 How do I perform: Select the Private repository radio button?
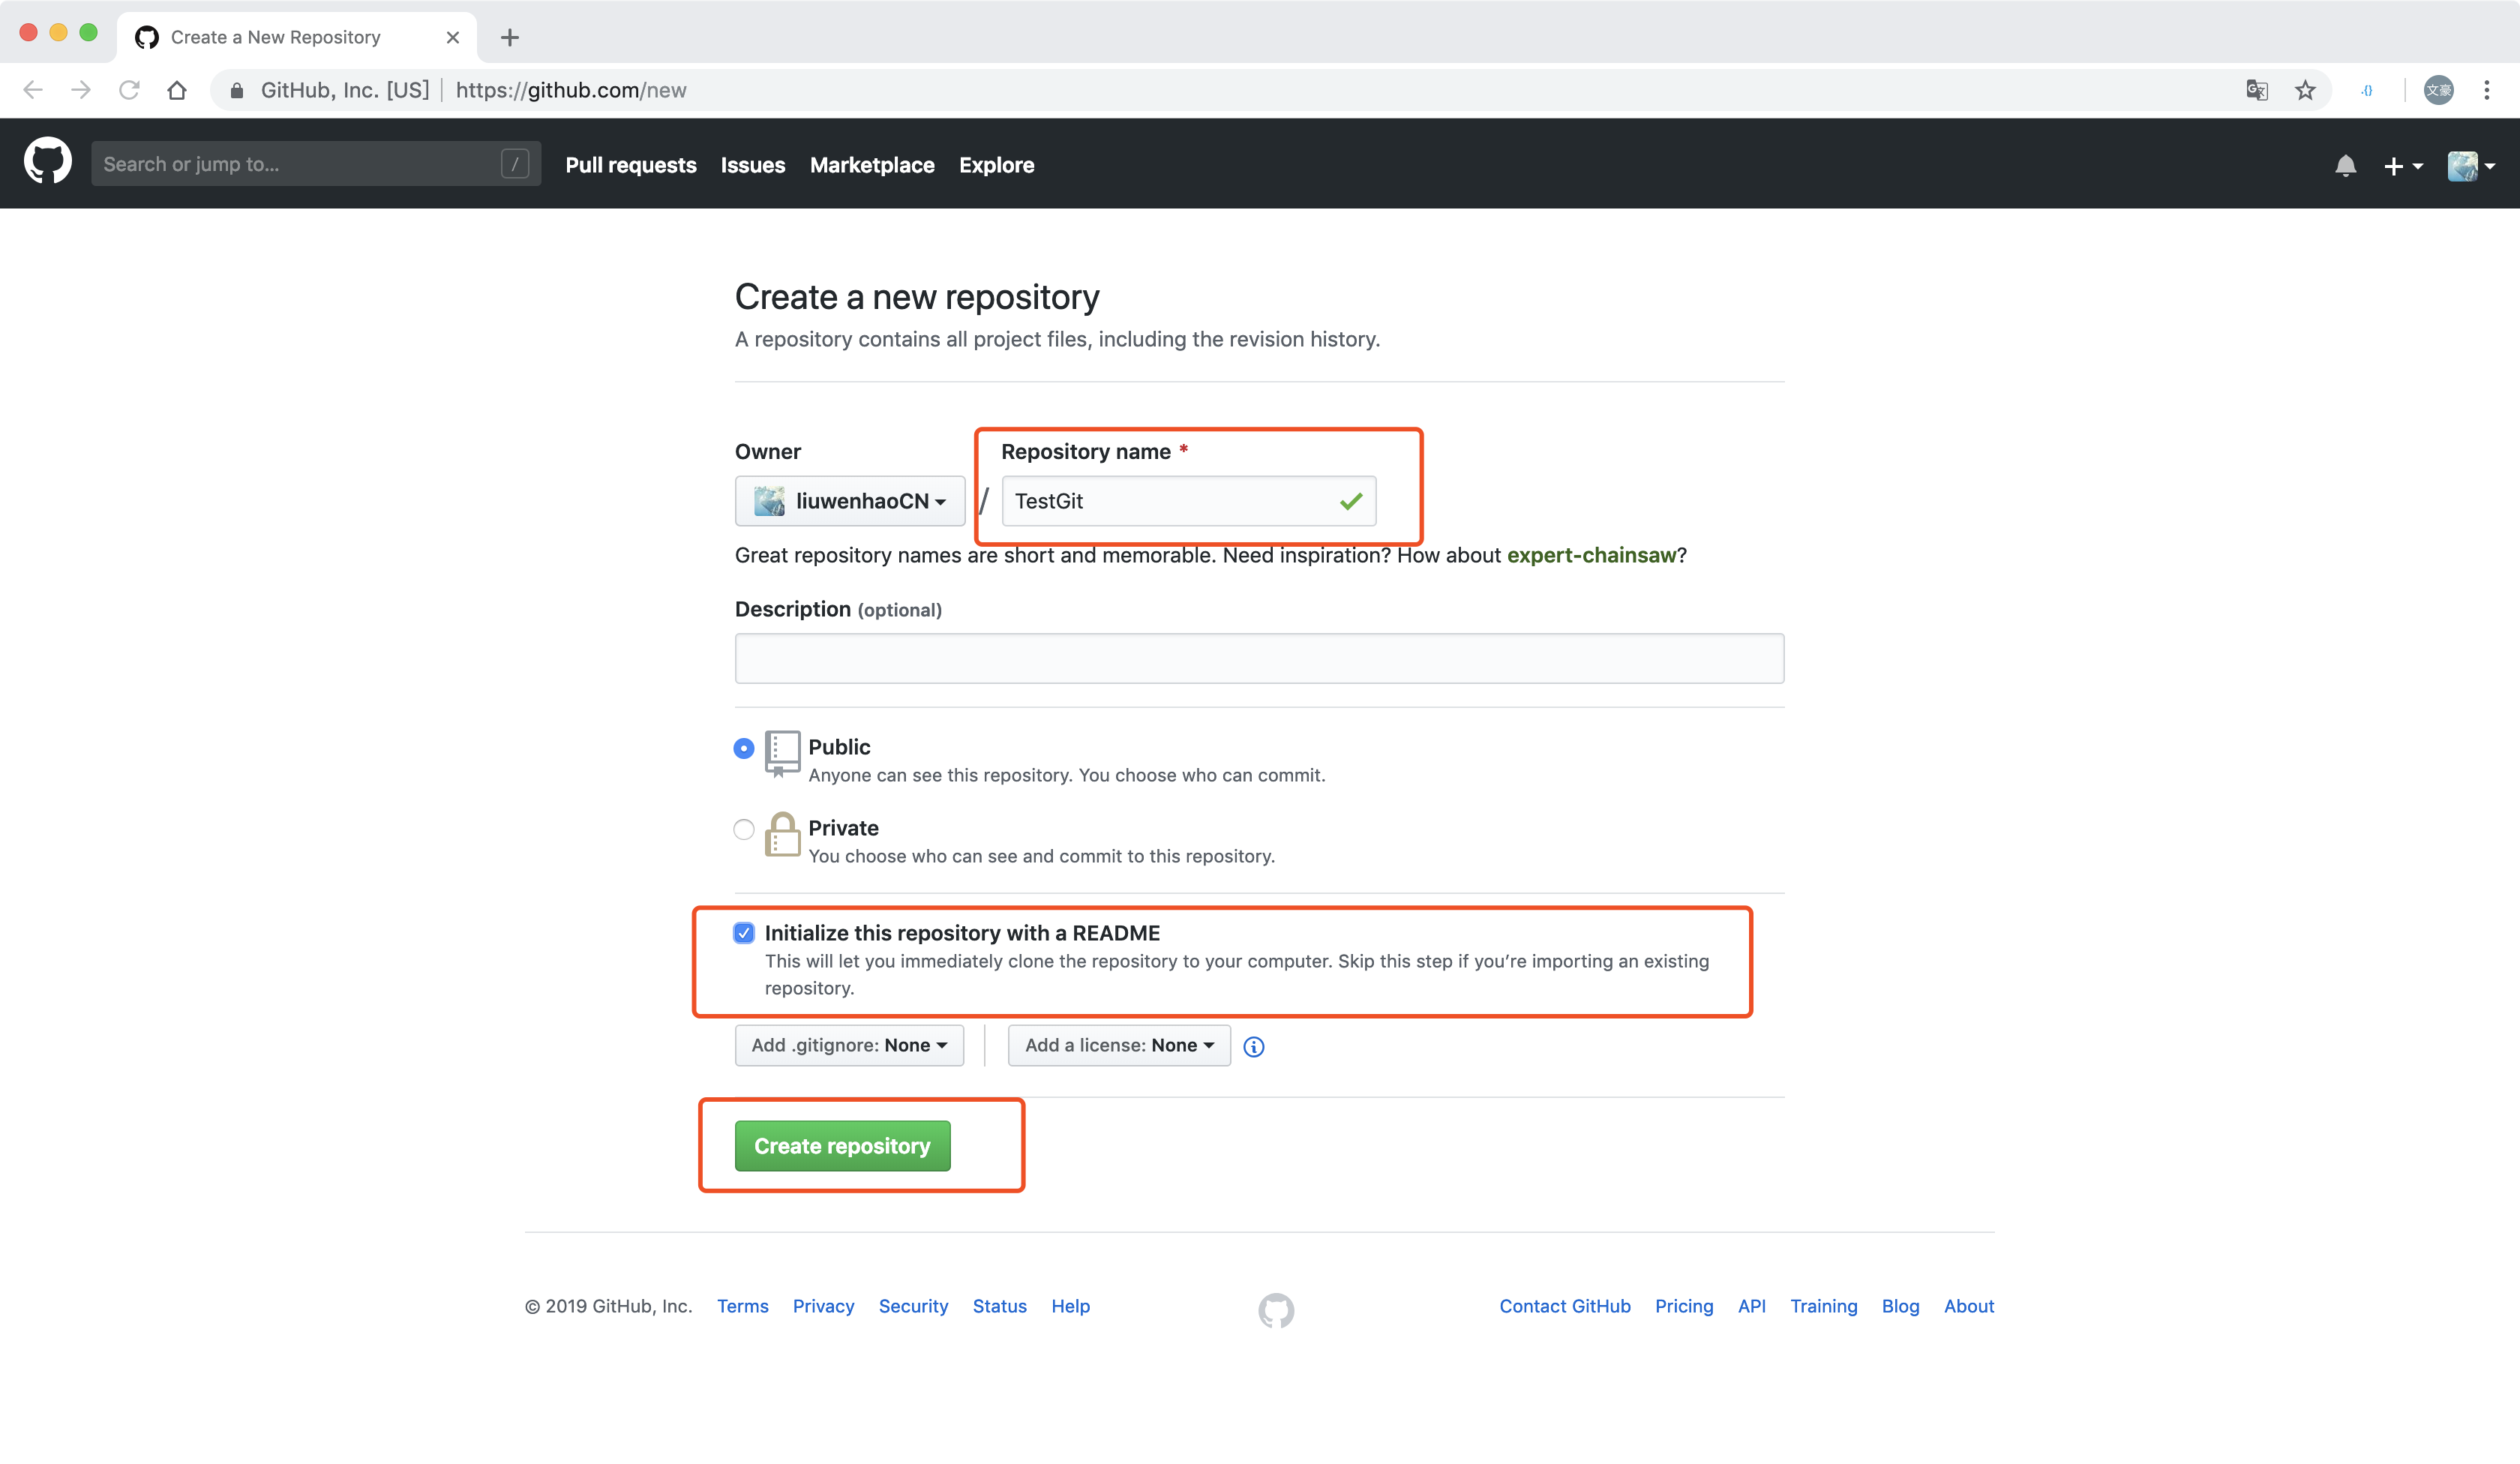tap(744, 829)
